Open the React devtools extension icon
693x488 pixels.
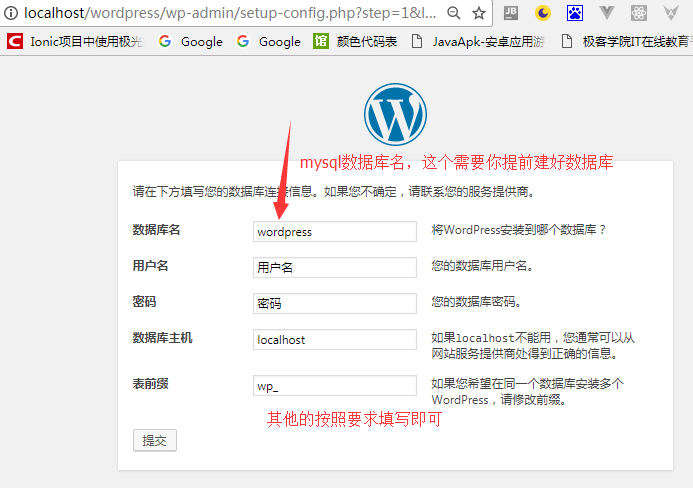639,13
